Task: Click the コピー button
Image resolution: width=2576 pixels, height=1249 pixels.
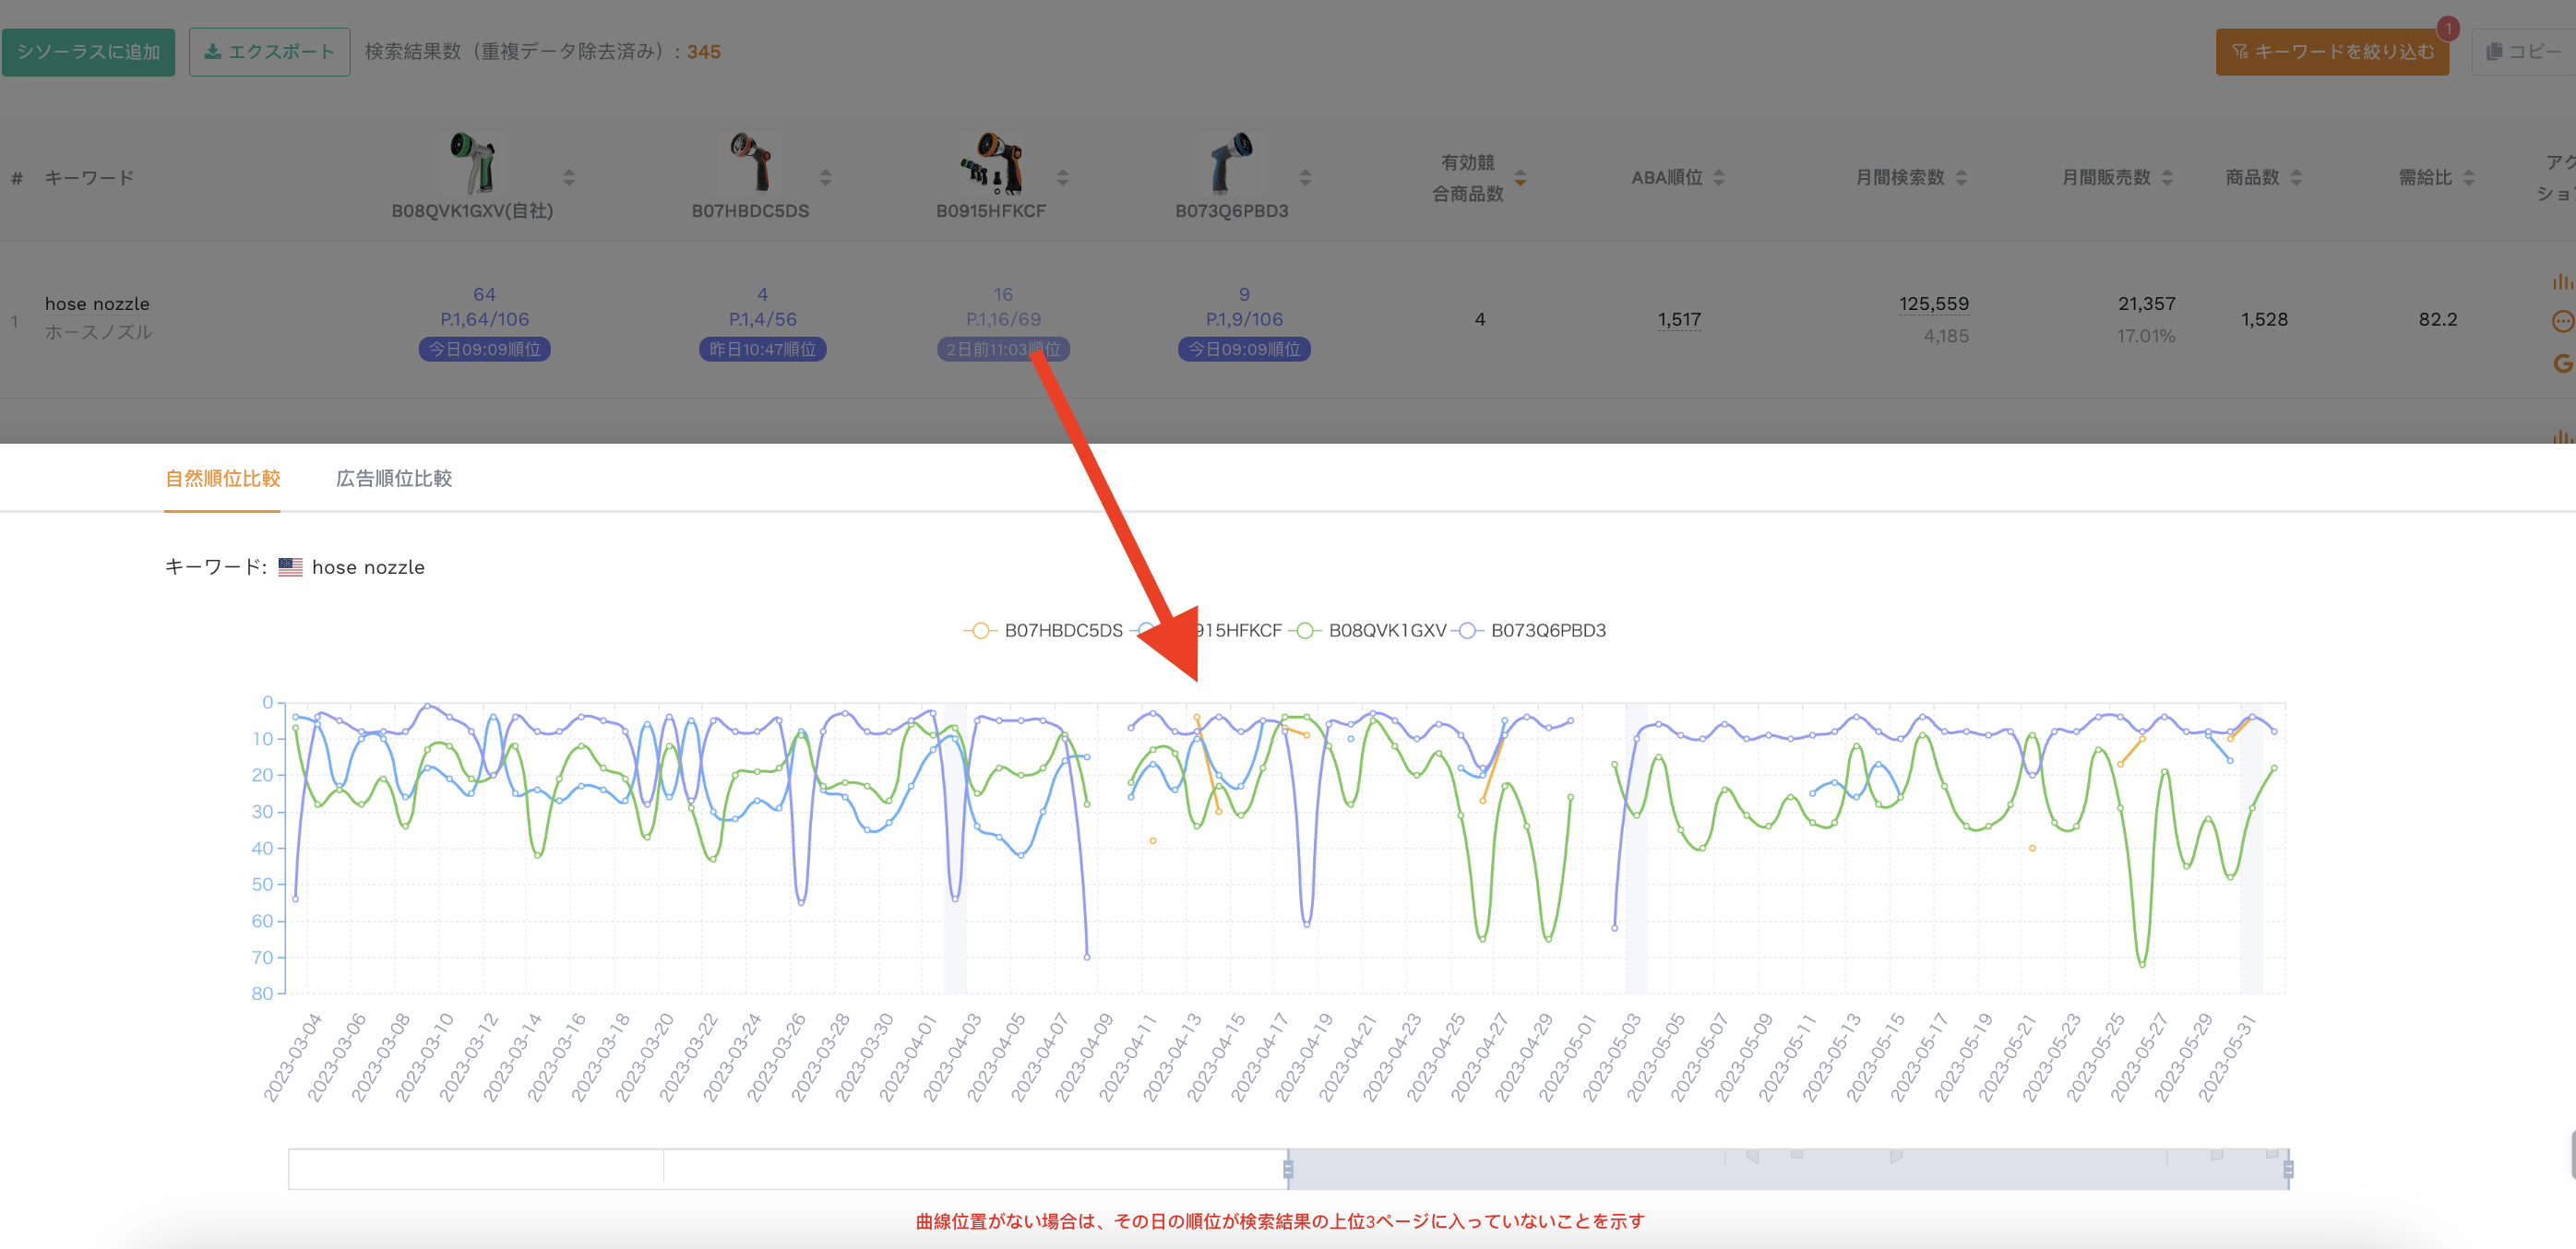Action: [x=2524, y=51]
